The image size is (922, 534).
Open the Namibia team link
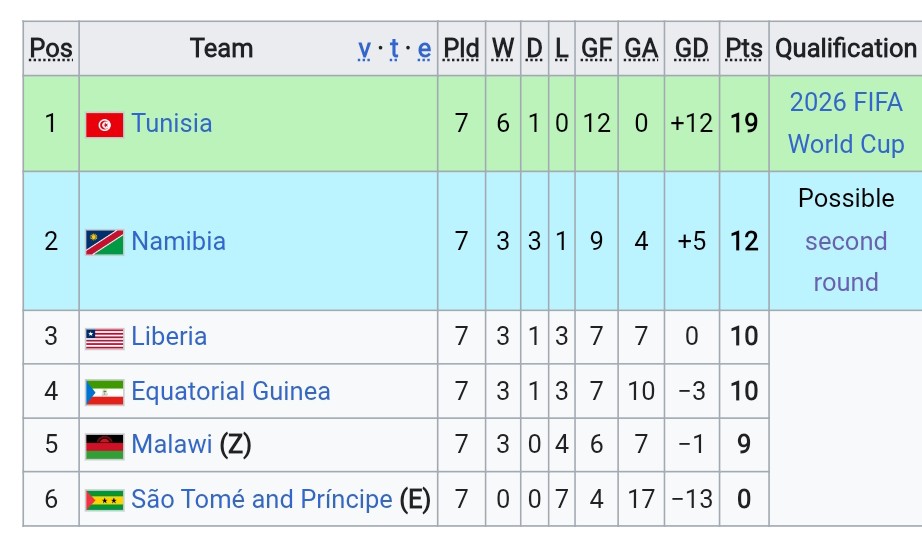tap(179, 241)
